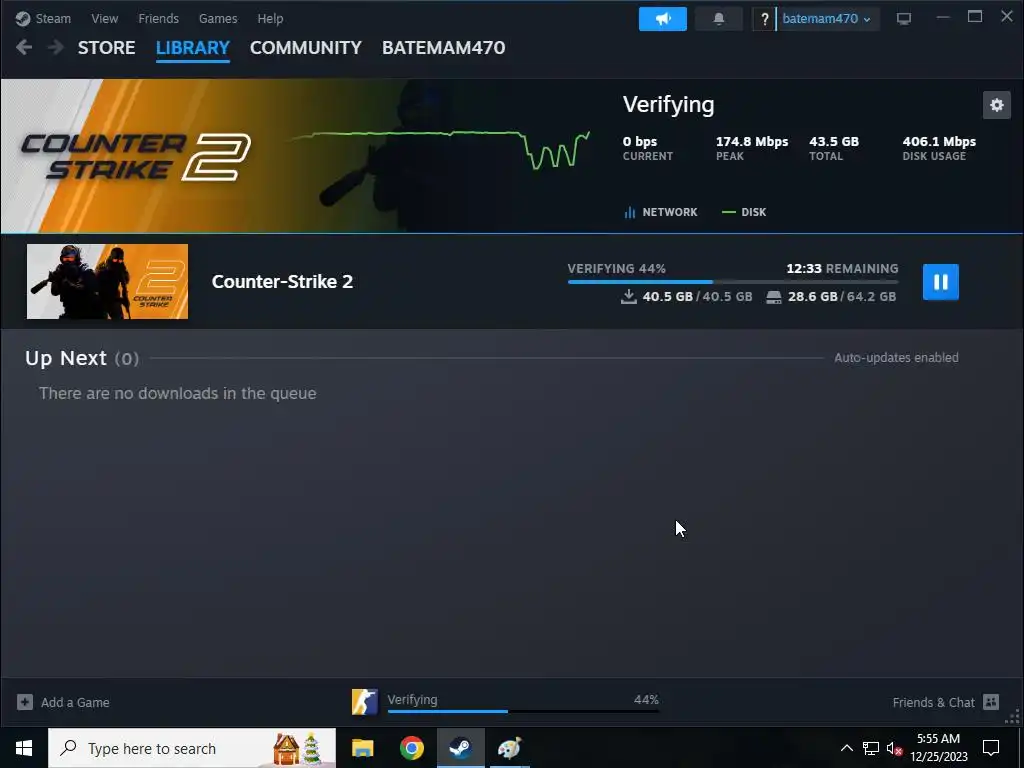Open downloads settings gear
The image size is (1024, 768).
pyautogui.click(x=997, y=105)
